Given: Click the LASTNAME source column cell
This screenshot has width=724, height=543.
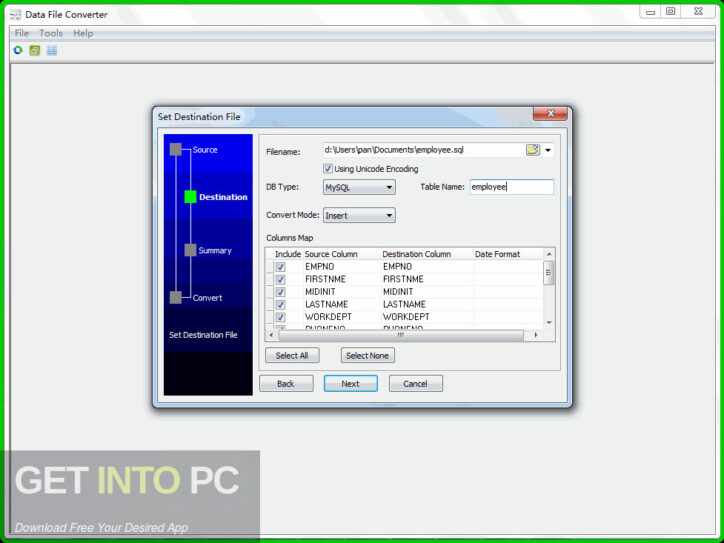Looking at the screenshot, I should (342, 304).
